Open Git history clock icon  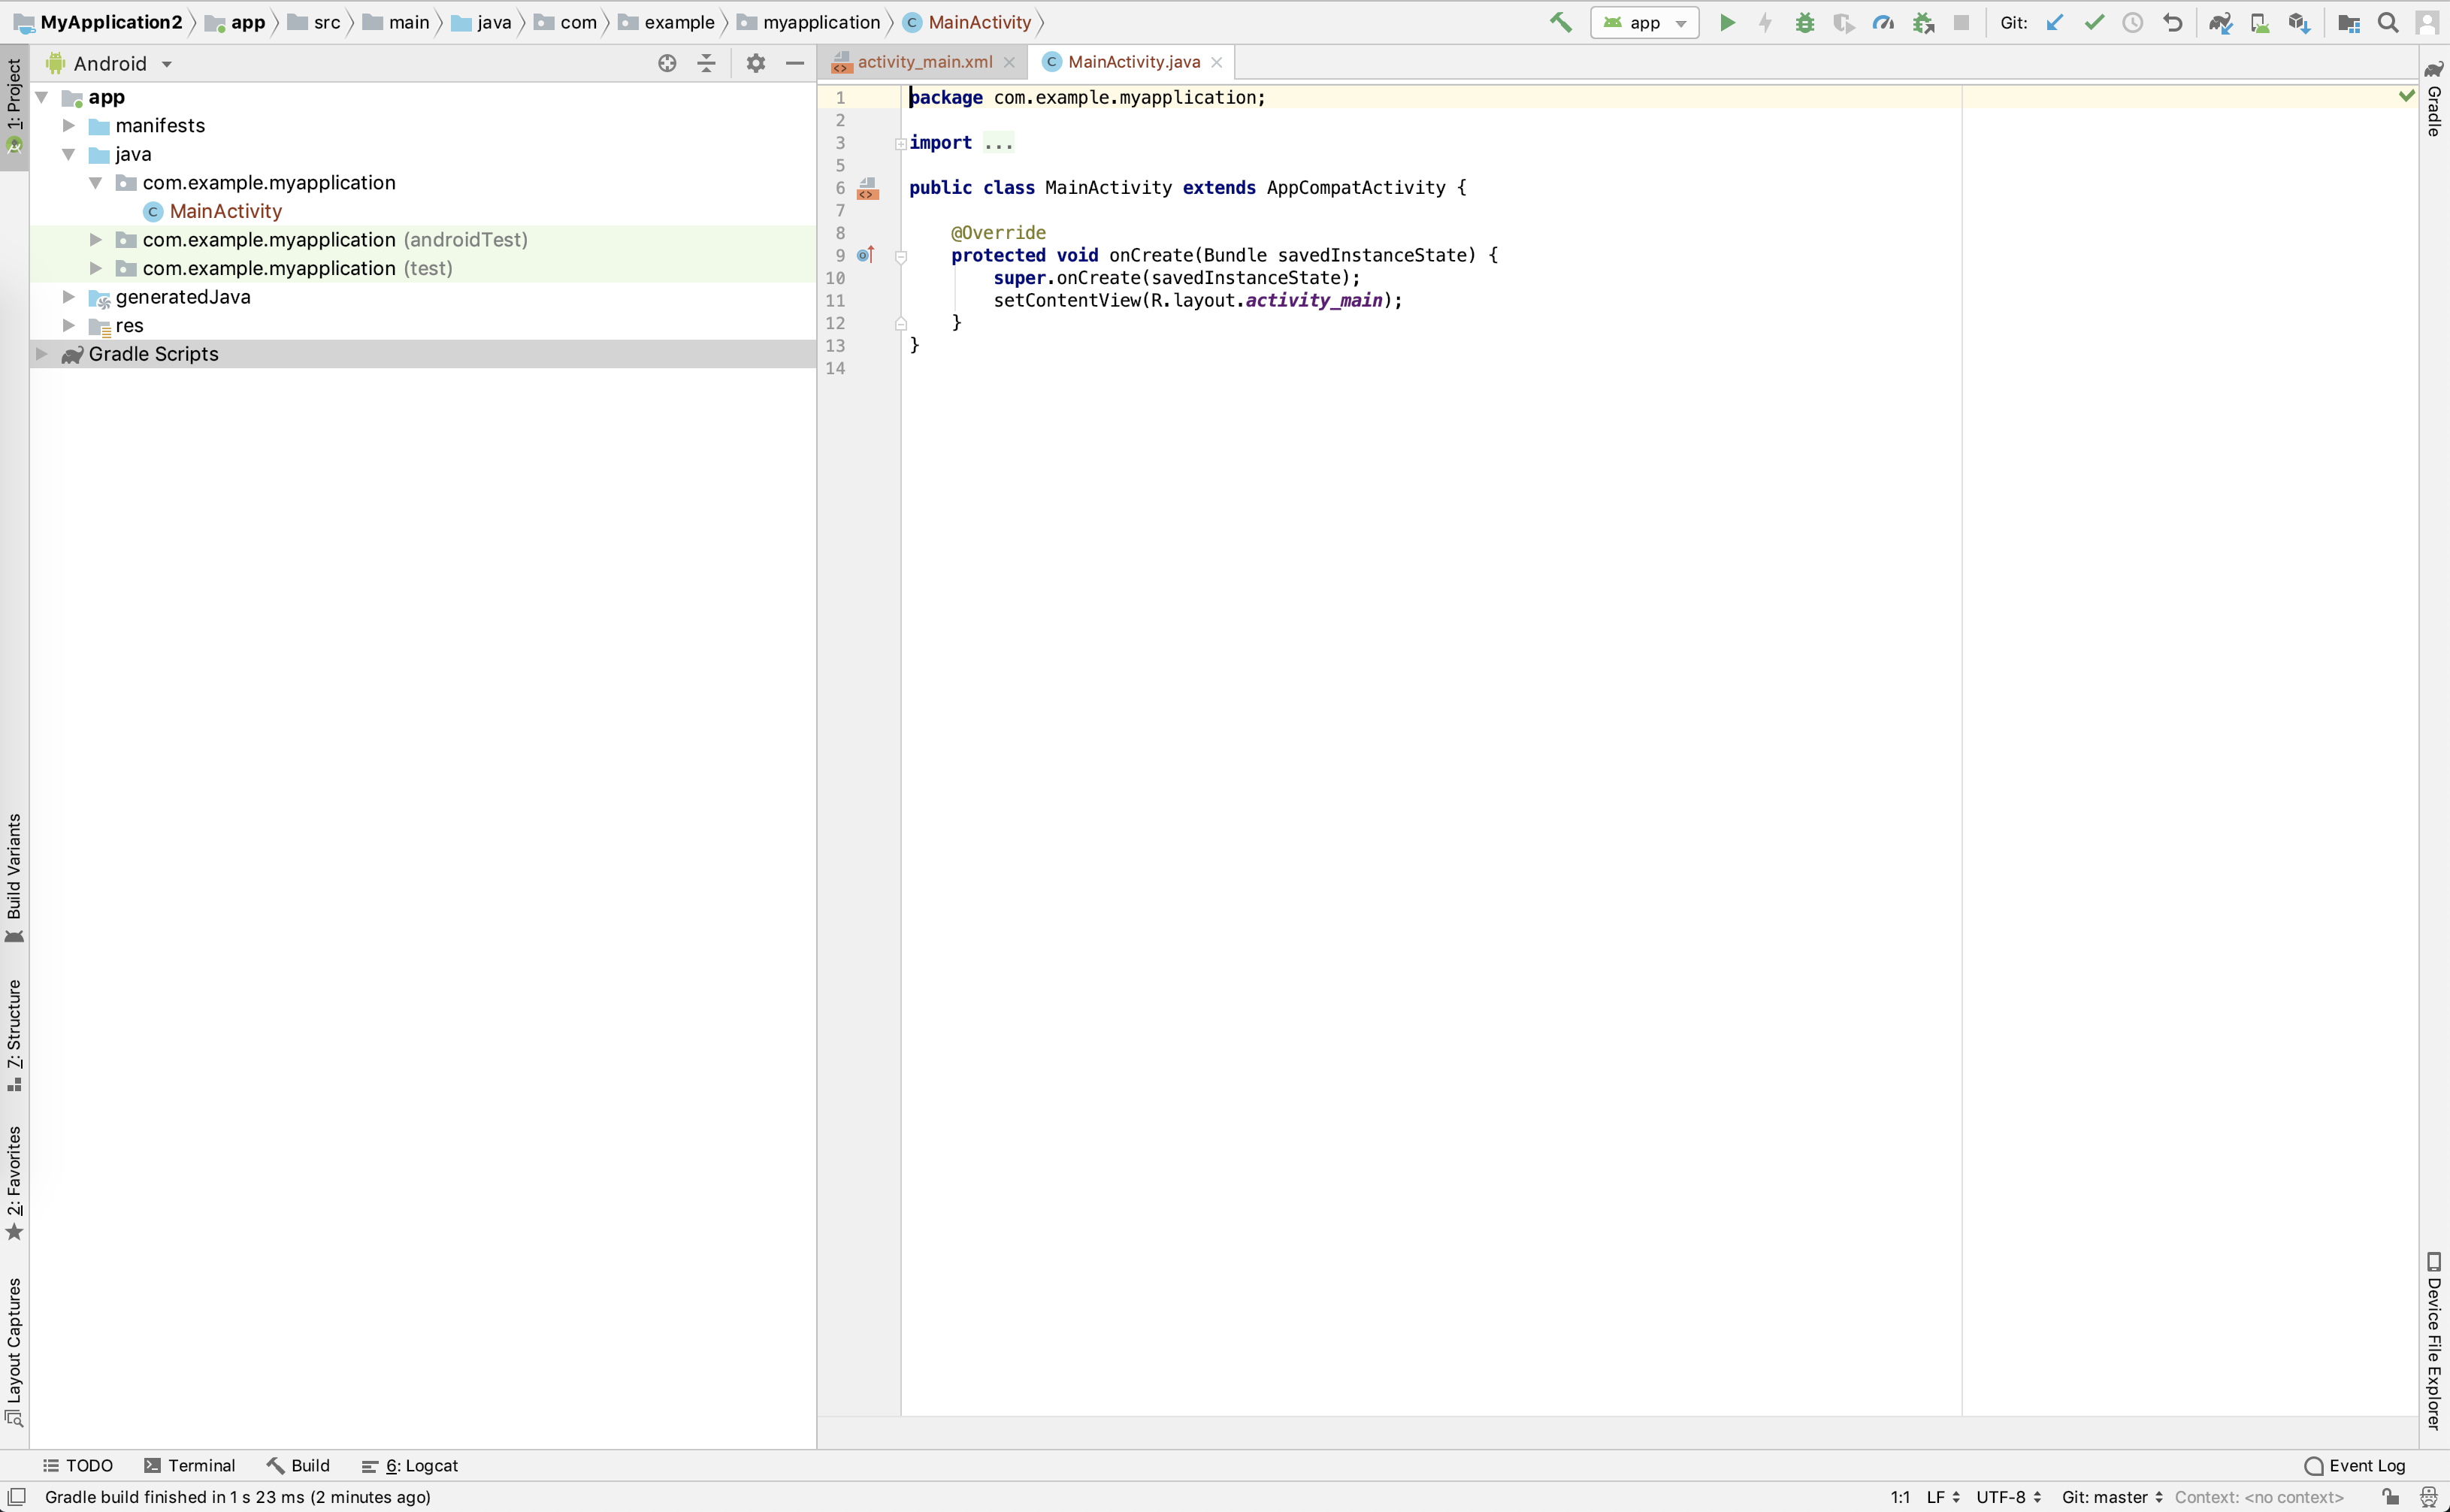click(x=2133, y=22)
